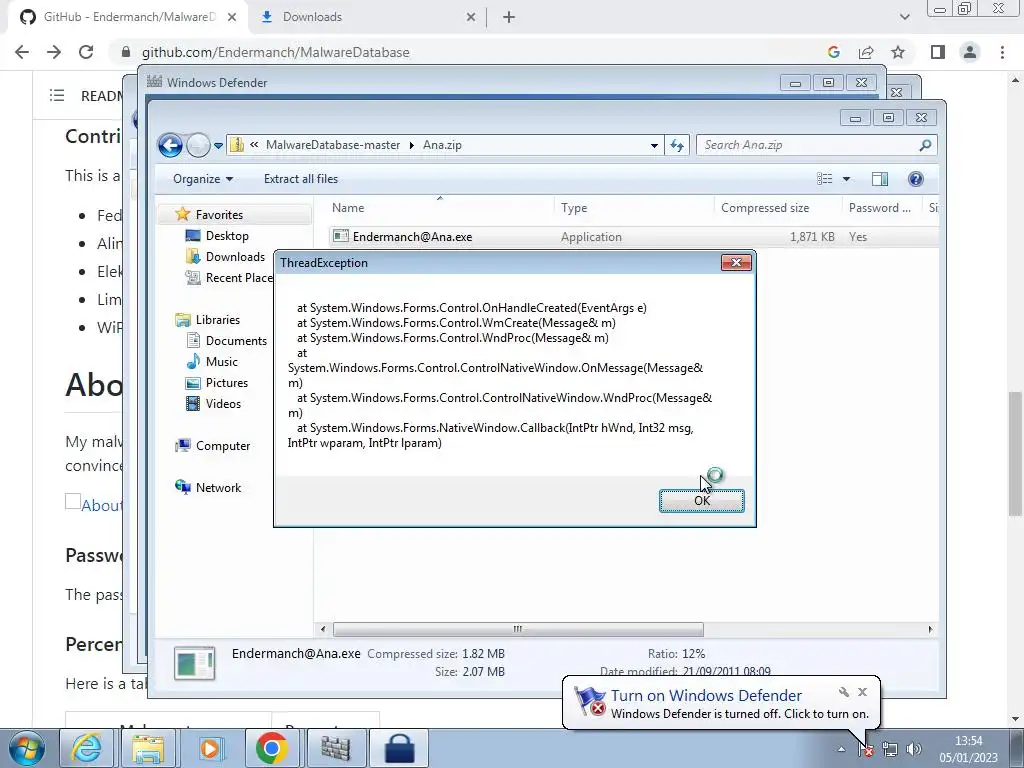1024x768 pixels.
Task: Click Chrome's back arrow
Action: 22,52
